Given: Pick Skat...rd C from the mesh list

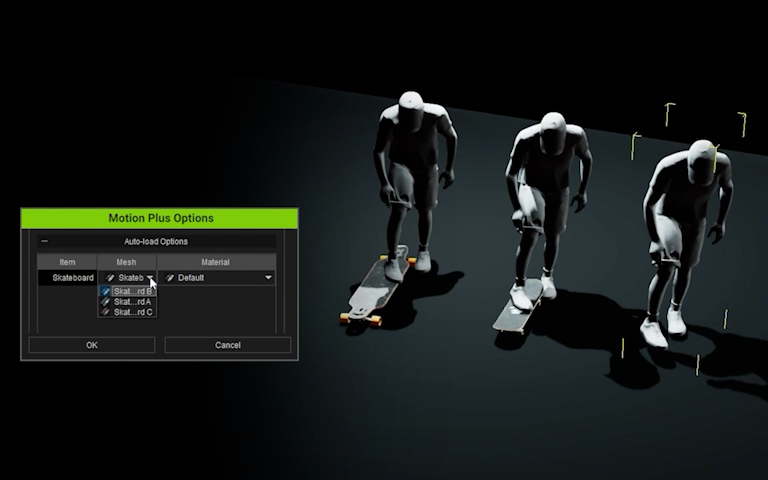Looking at the screenshot, I should 132,312.
